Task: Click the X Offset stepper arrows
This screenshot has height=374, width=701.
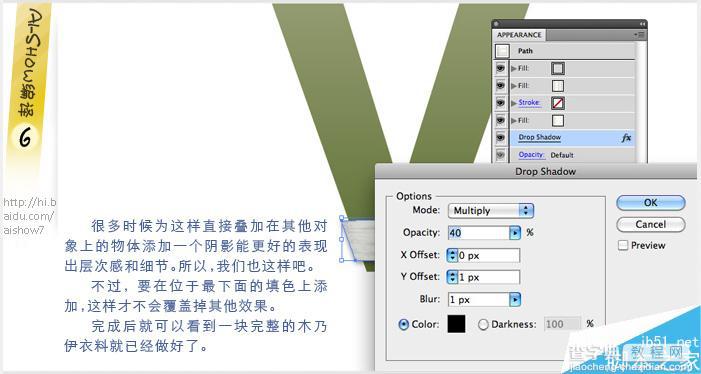Action: pos(452,256)
